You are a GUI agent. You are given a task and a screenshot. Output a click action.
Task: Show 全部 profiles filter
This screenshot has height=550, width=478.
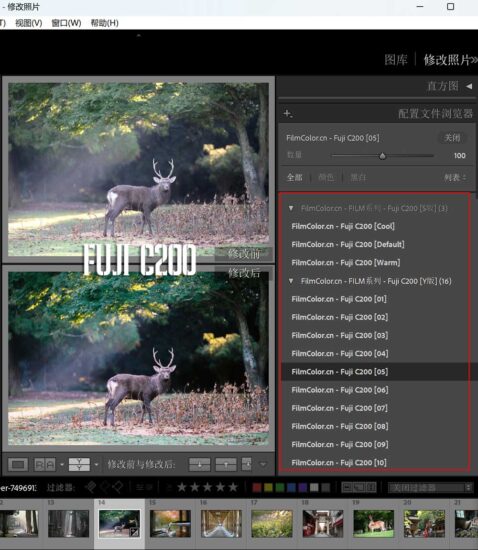pos(294,177)
